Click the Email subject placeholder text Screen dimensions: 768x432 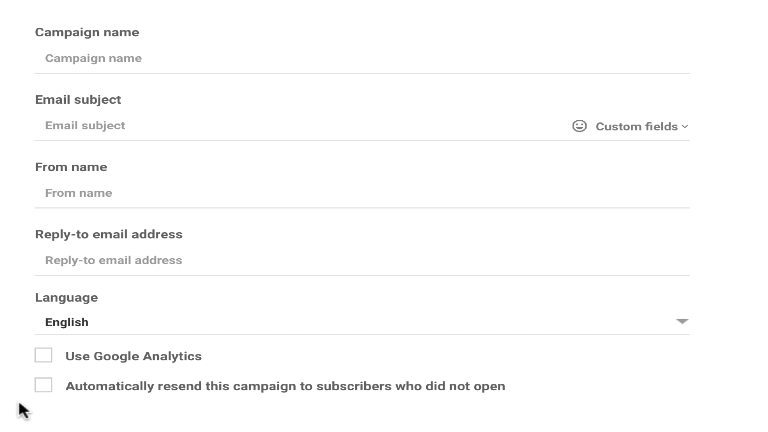coord(85,126)
